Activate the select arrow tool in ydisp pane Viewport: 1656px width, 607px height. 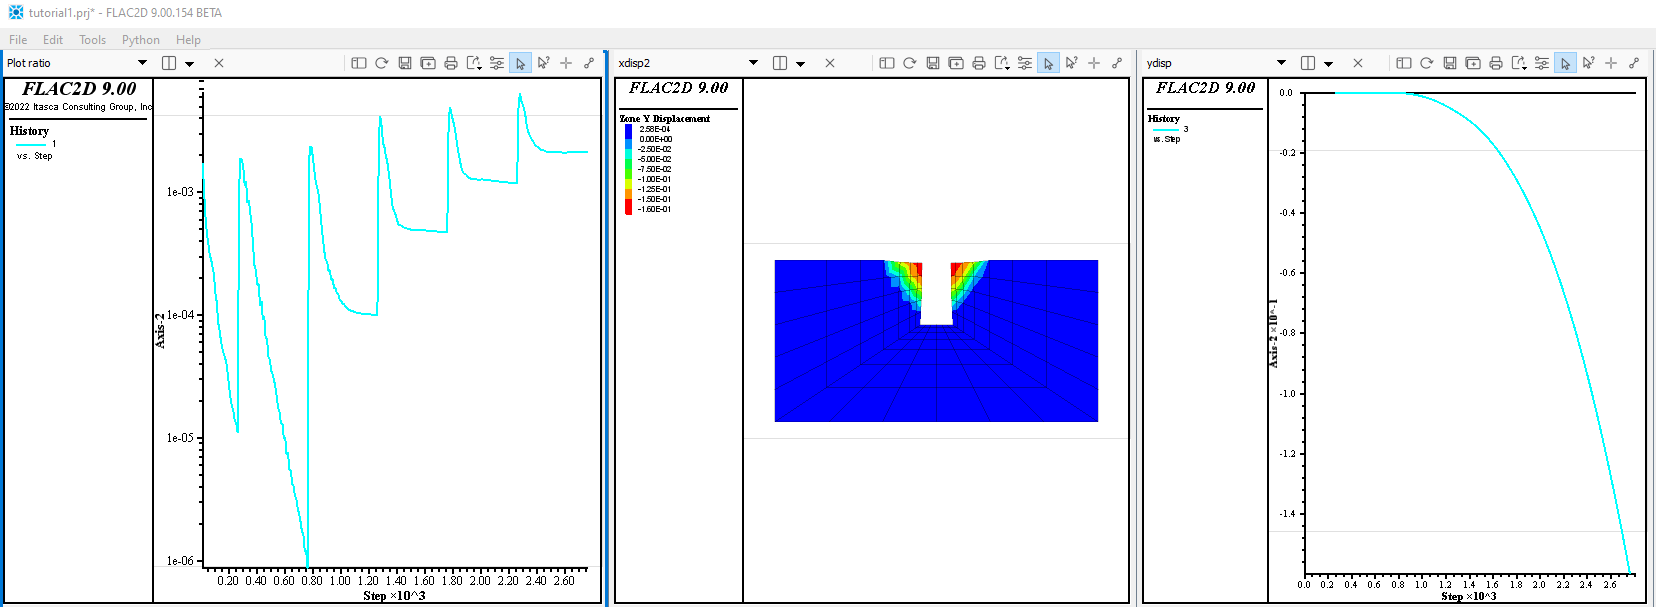click(x=1565, y=63)
